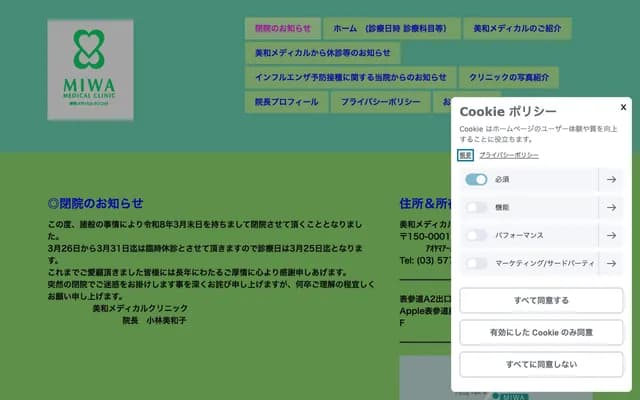
Task: Toggle the 必須 cookie switch
Action: (x=476, y=180)
